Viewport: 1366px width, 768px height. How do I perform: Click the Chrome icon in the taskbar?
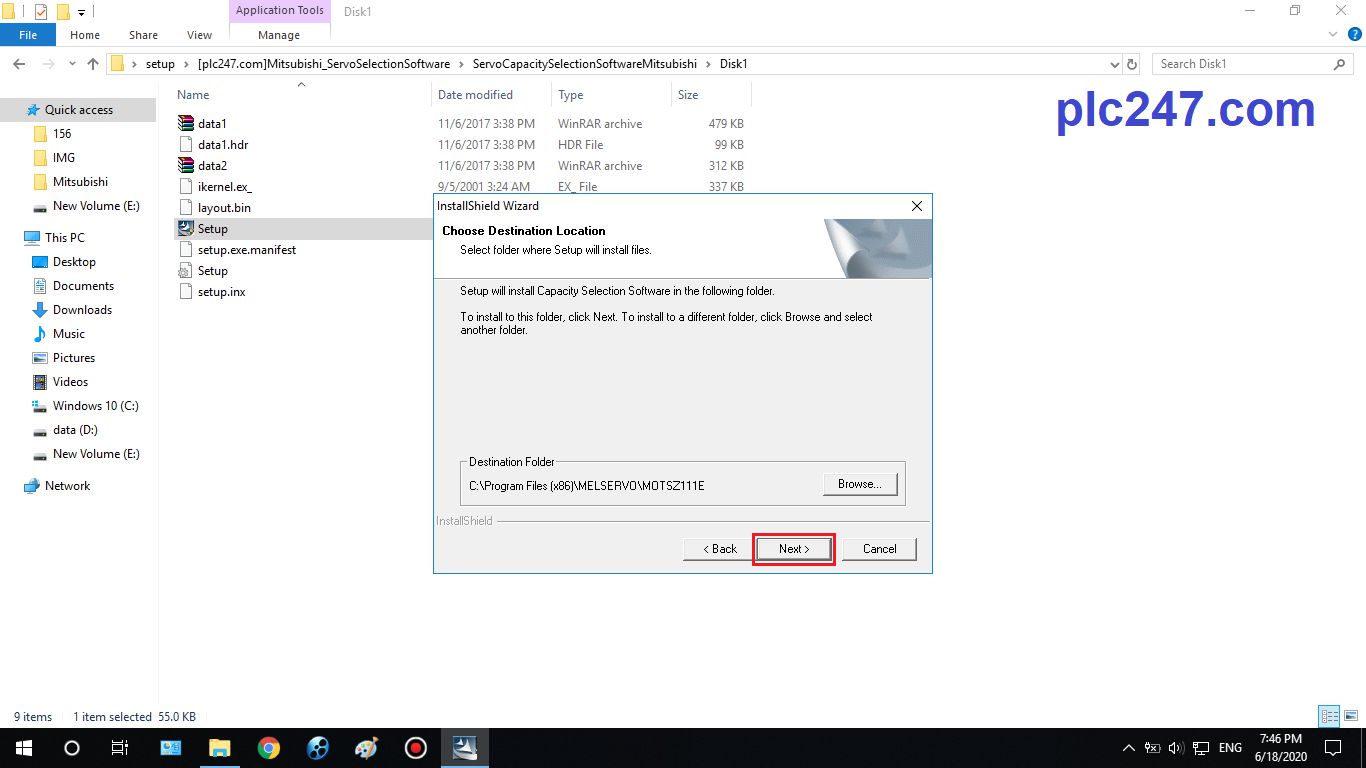click(x=268, y=748)
